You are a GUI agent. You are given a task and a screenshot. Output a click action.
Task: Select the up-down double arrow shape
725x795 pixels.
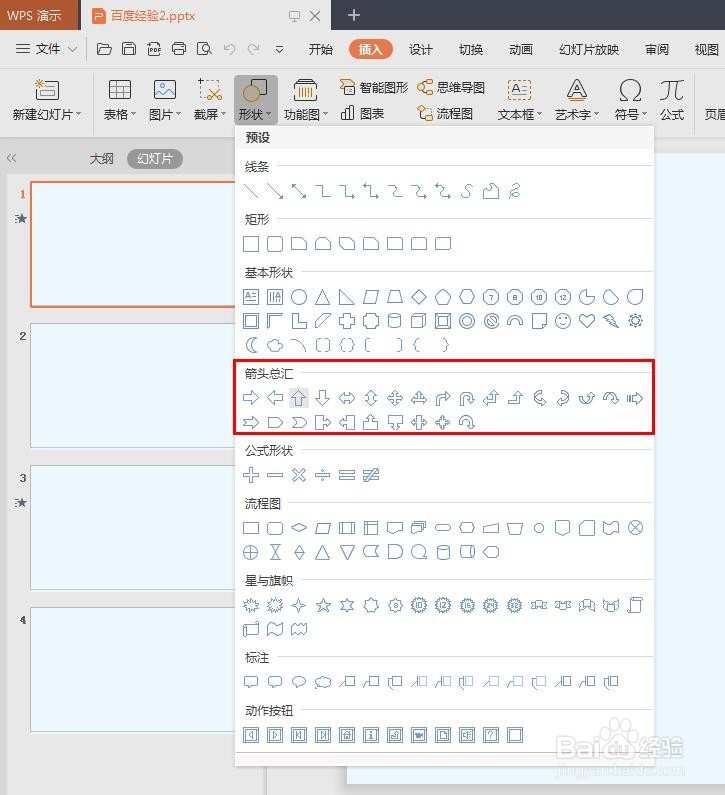[x=371, y=398]
